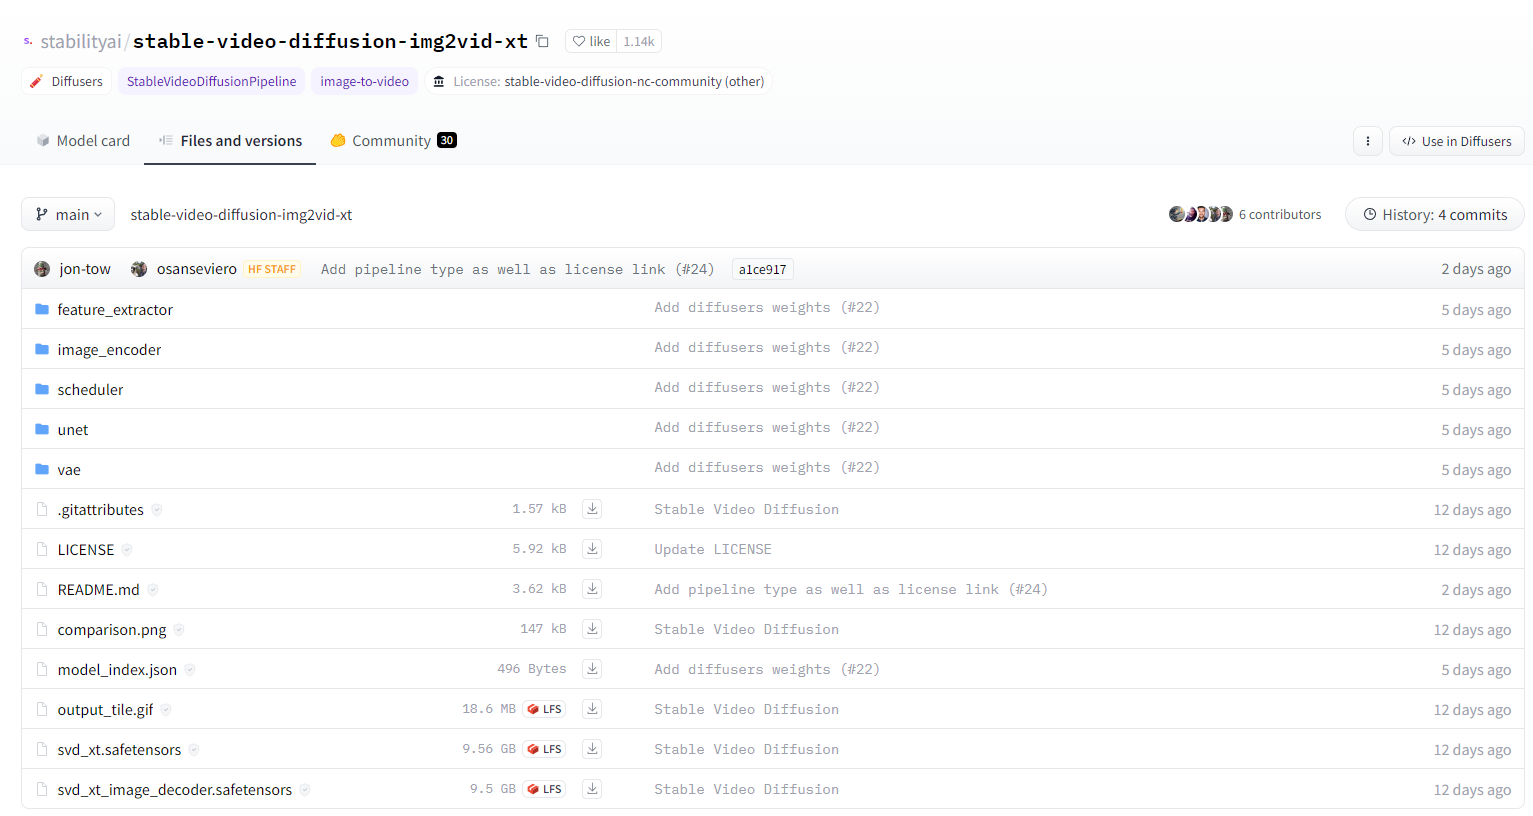The image size is (1533, 816).
Task: Open the scheduler folder
Action: [x=90, y=390]
